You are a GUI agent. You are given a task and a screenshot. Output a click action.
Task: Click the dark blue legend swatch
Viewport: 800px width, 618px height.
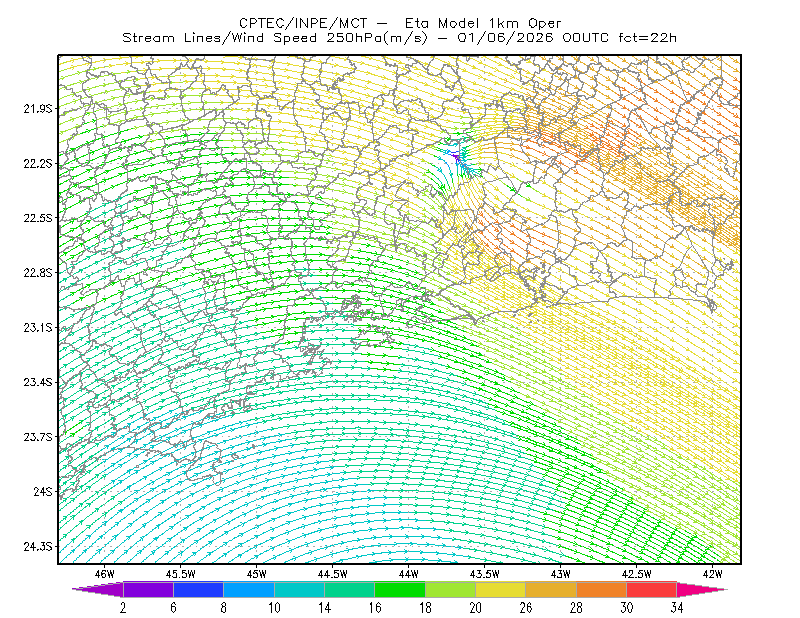click(198, 589)
